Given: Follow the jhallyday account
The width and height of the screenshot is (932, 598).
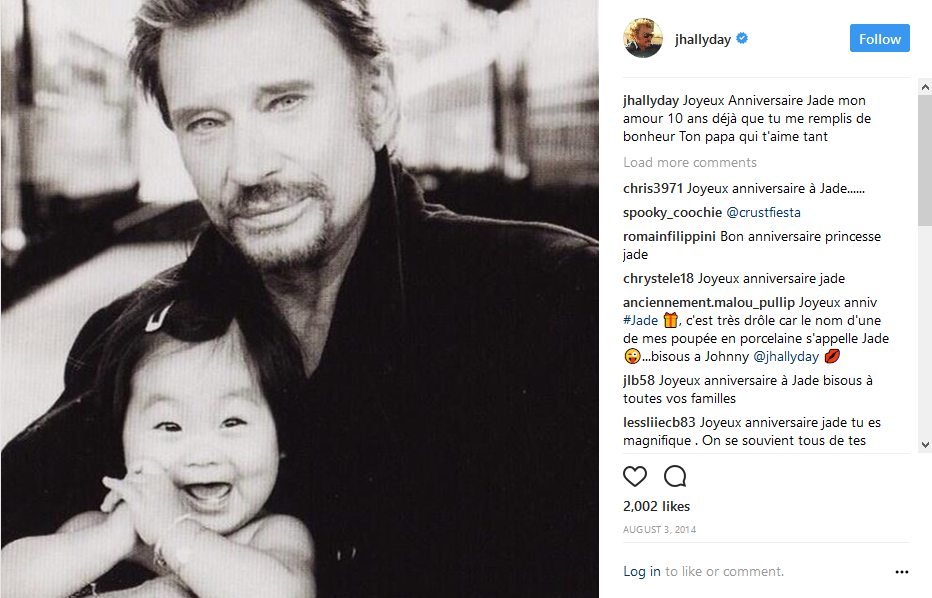Looking at the screenshot, I should pos(879,39).
